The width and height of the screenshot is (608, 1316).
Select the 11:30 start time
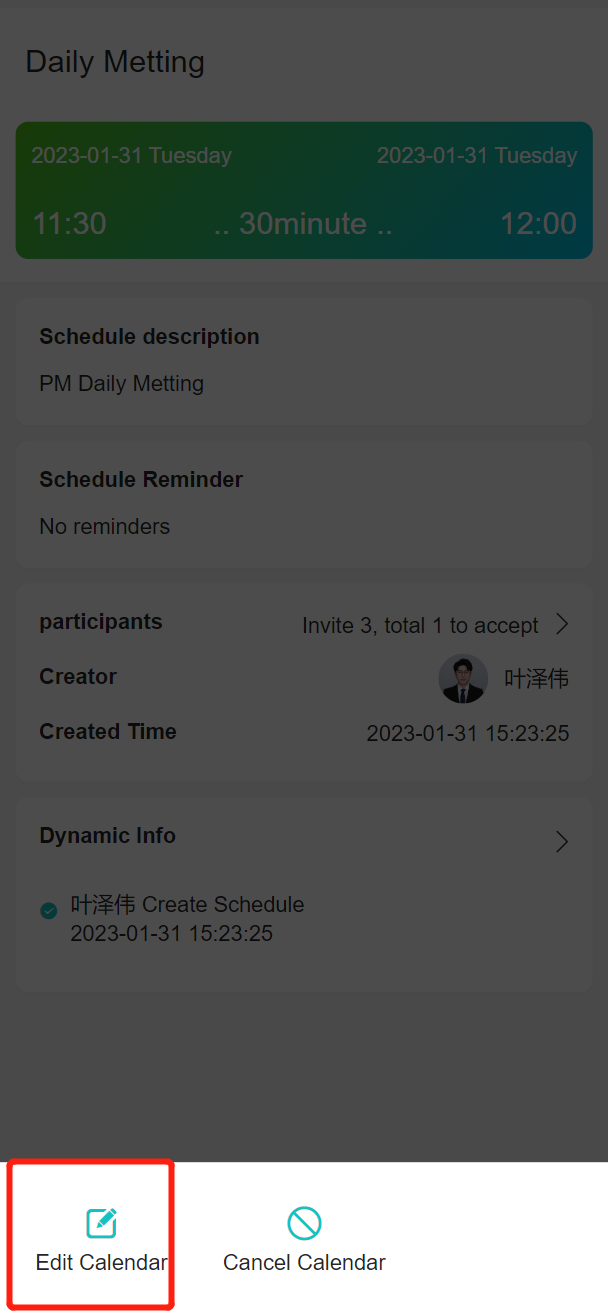(70, 224)
